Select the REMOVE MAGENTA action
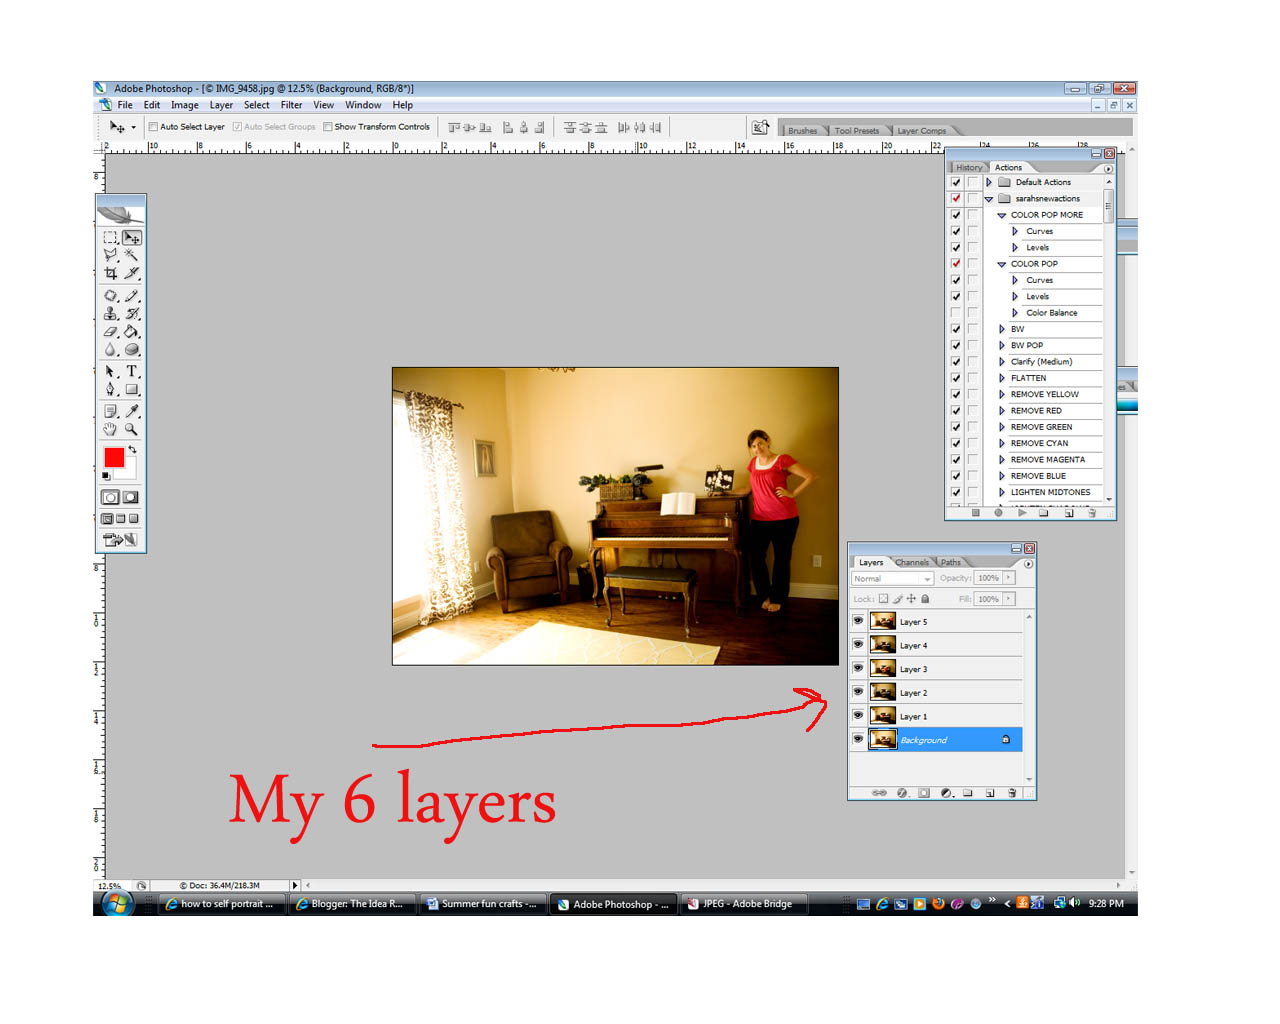 1047,460
